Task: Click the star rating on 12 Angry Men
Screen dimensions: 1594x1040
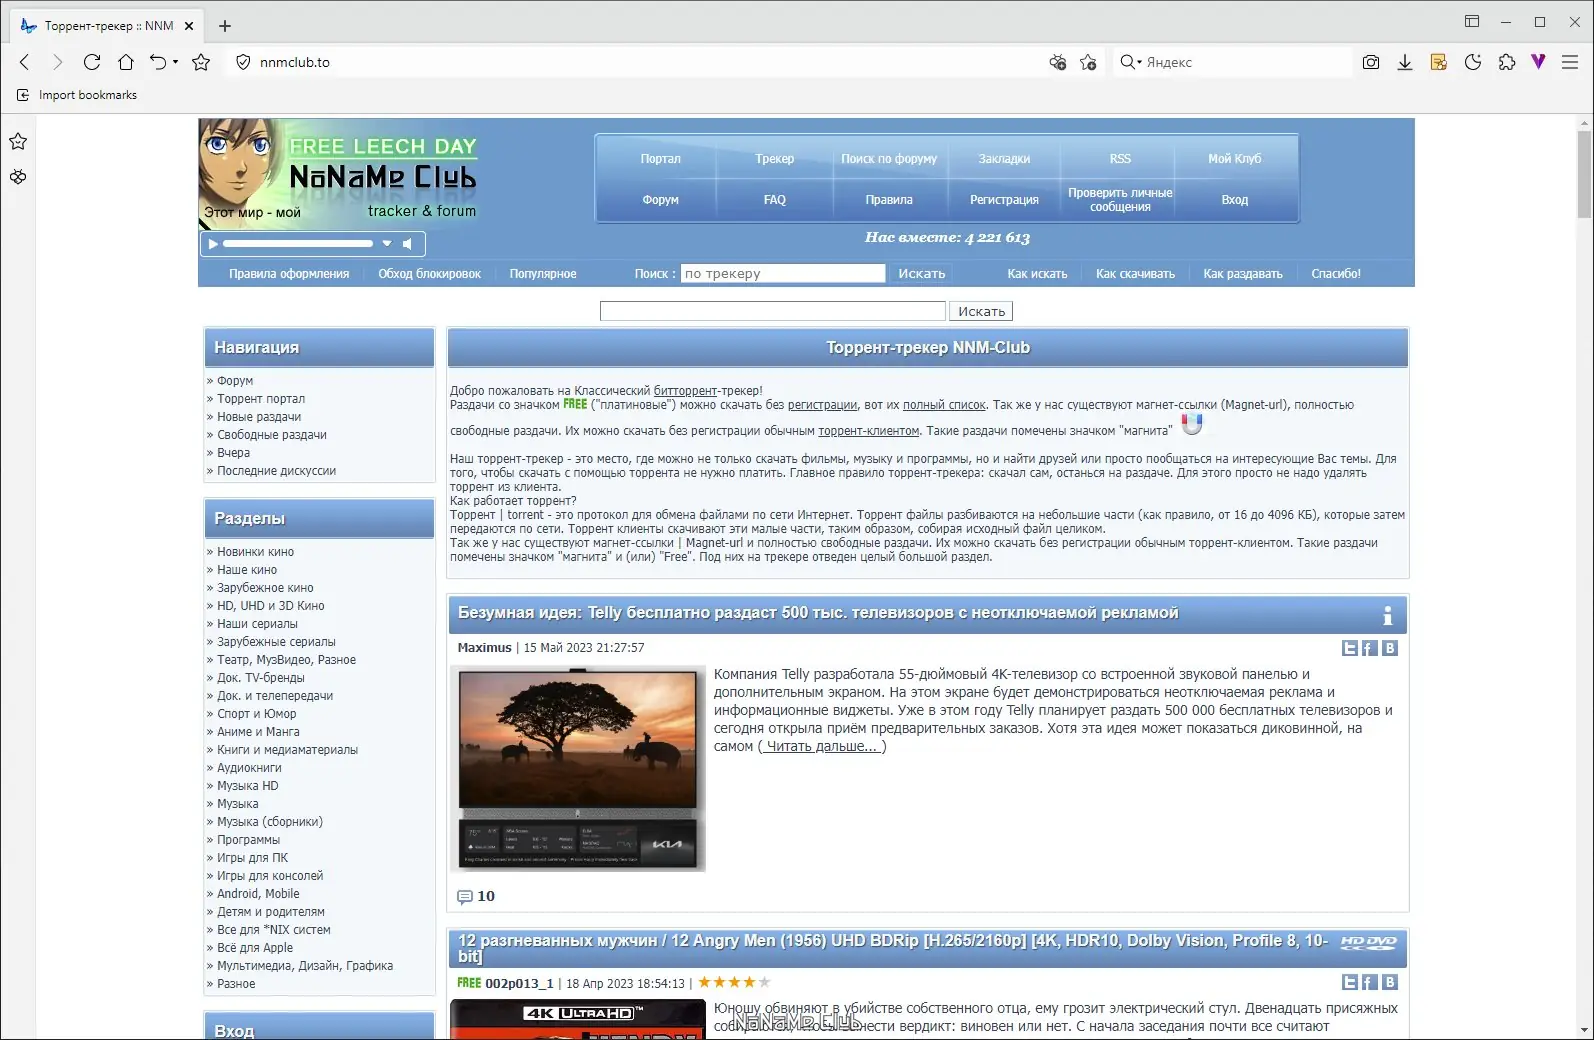Action: (x=734, y=983)
